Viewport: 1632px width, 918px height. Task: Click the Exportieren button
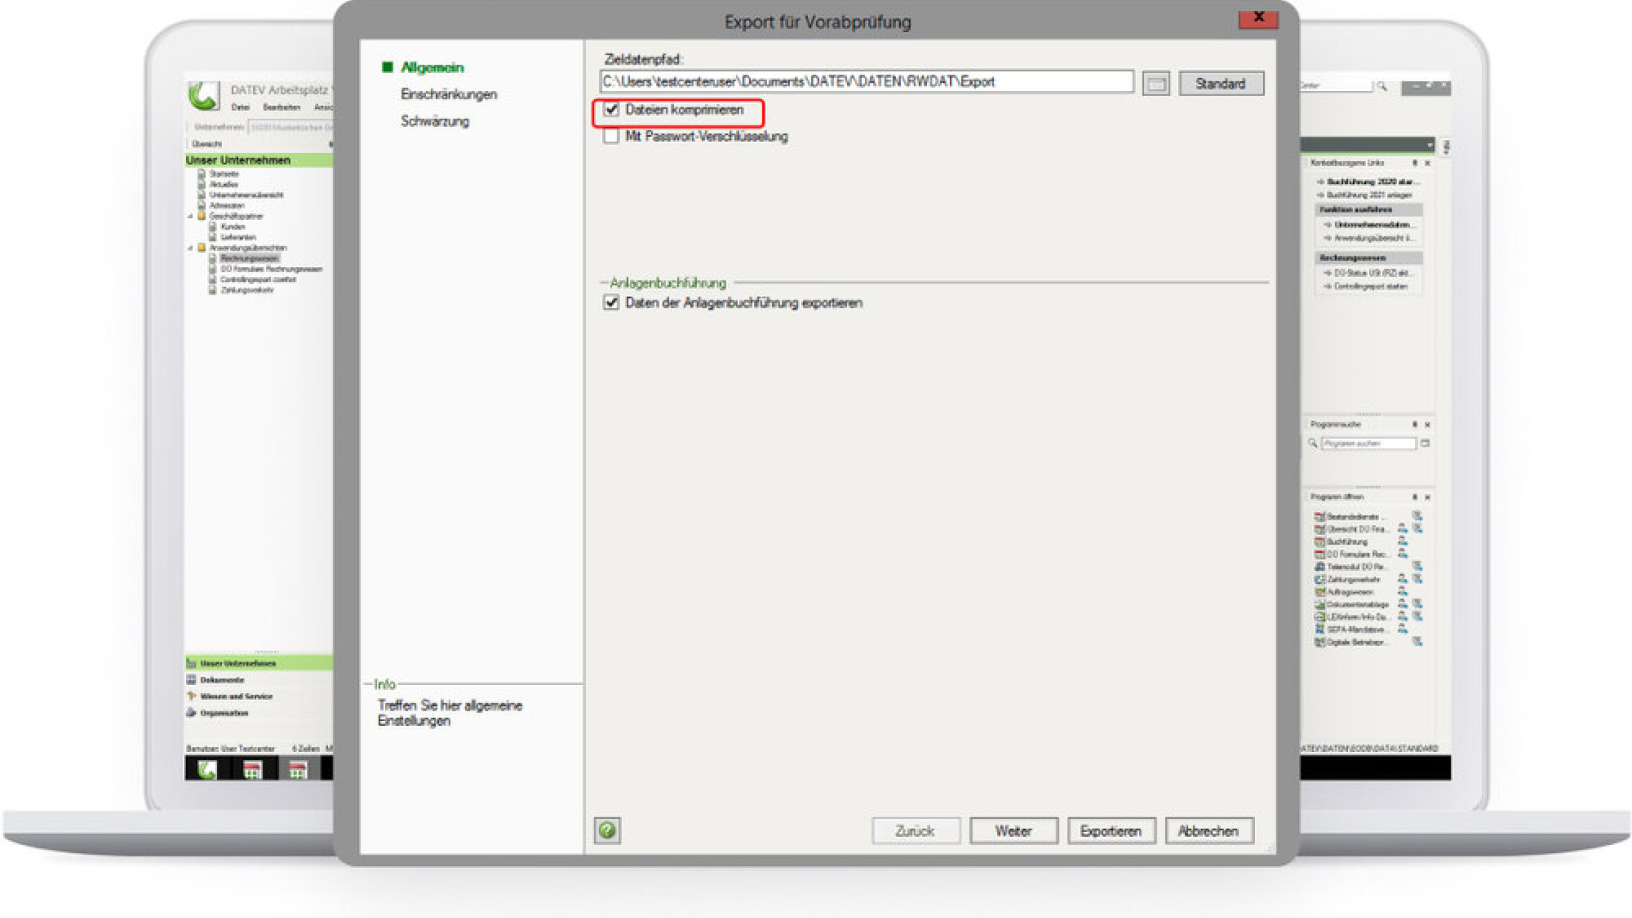pyautogui.click(x=1111, y=831)
